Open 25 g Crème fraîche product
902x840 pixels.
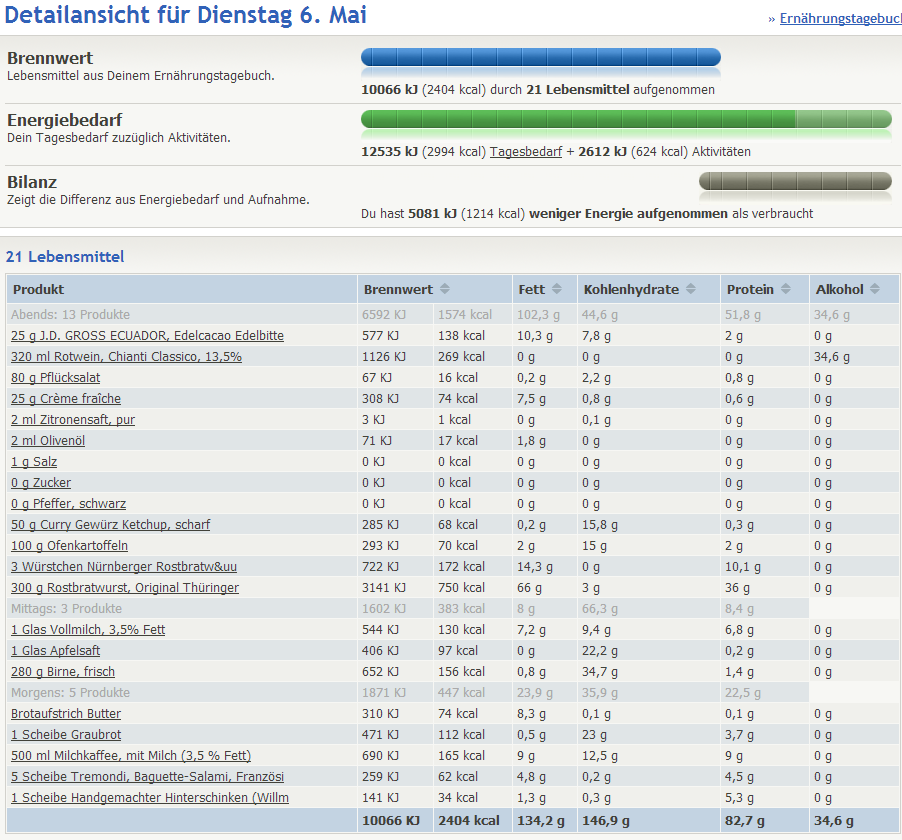click(x=66, y=399)
